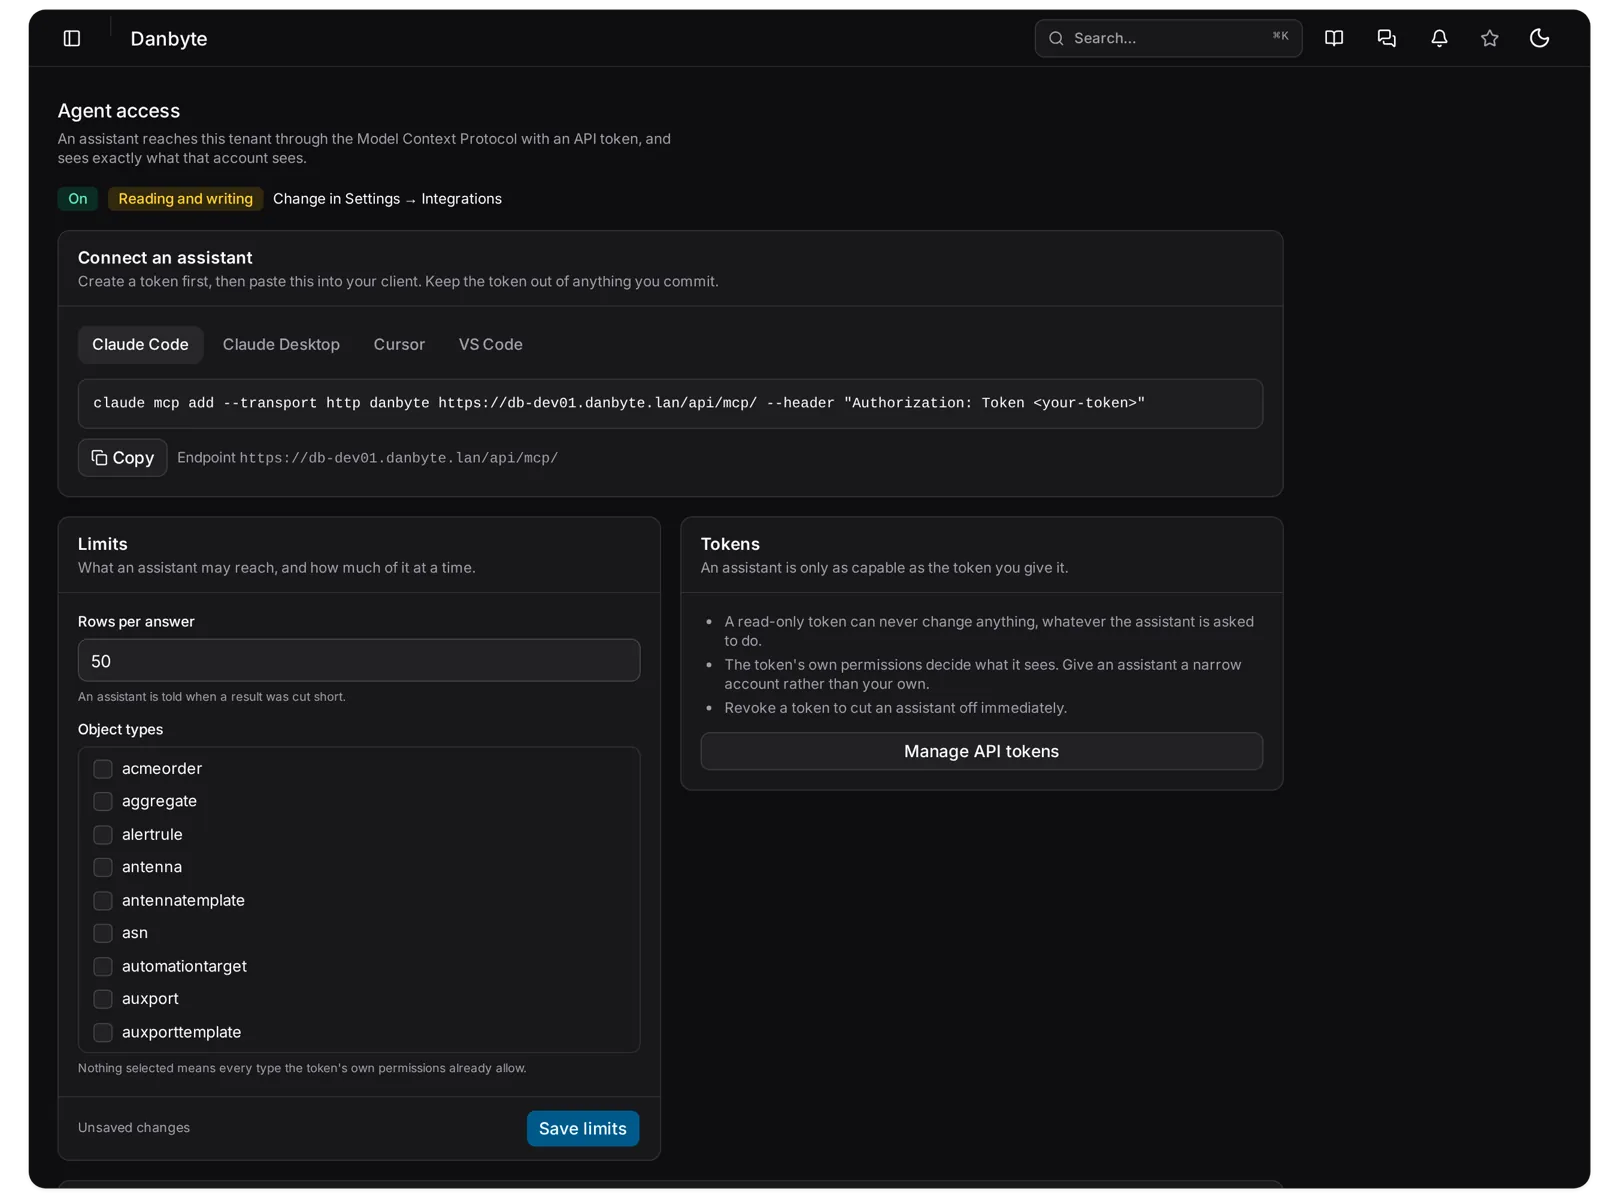The width and height of the screenshot is (1600, 1198).
Task: Check the antennatemplate object type
Action: (x=103, y=901)
